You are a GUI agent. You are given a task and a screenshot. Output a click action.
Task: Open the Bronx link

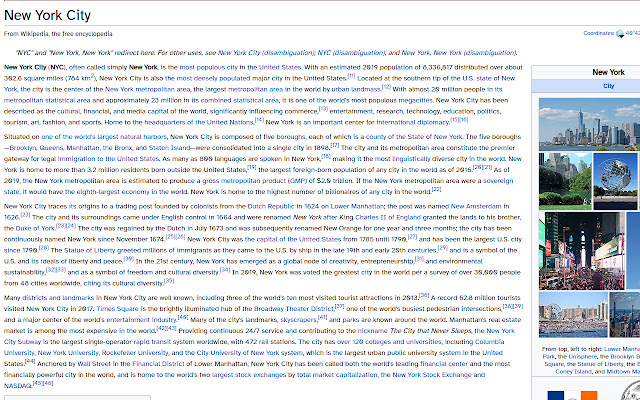pos(118,148)
